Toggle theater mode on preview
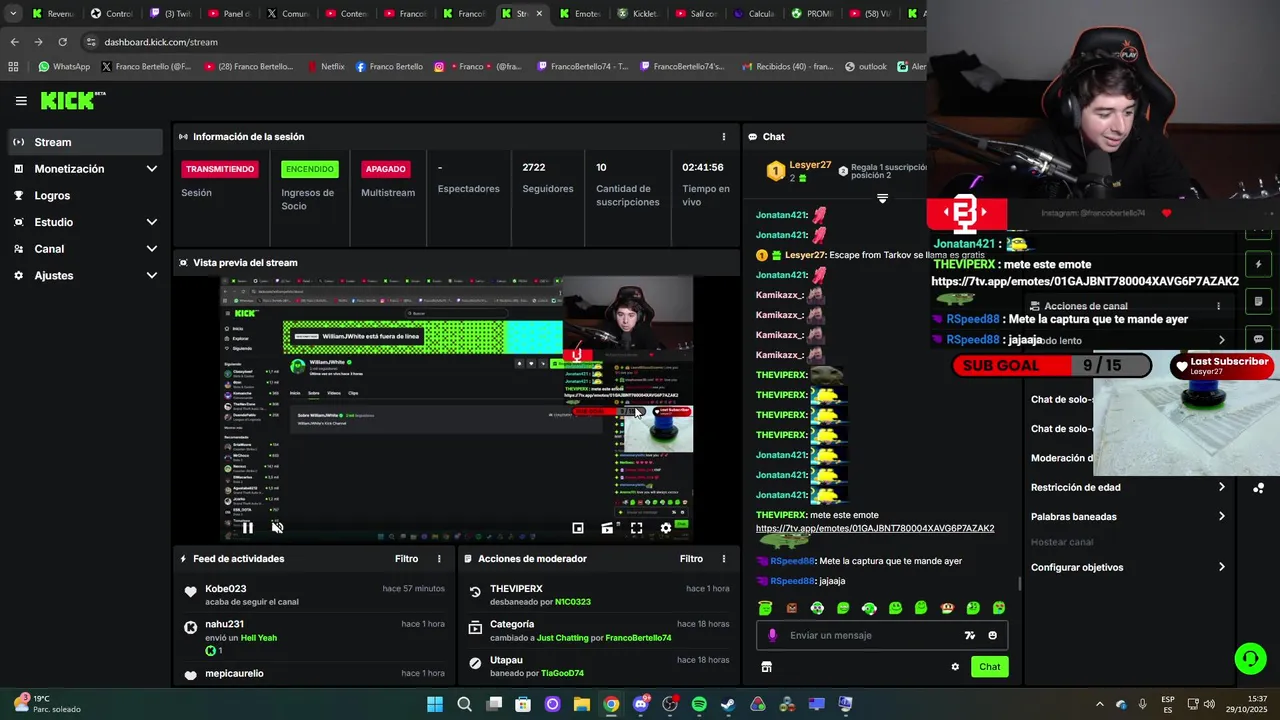The image size is (1280, 720). (x=607, y=528)
